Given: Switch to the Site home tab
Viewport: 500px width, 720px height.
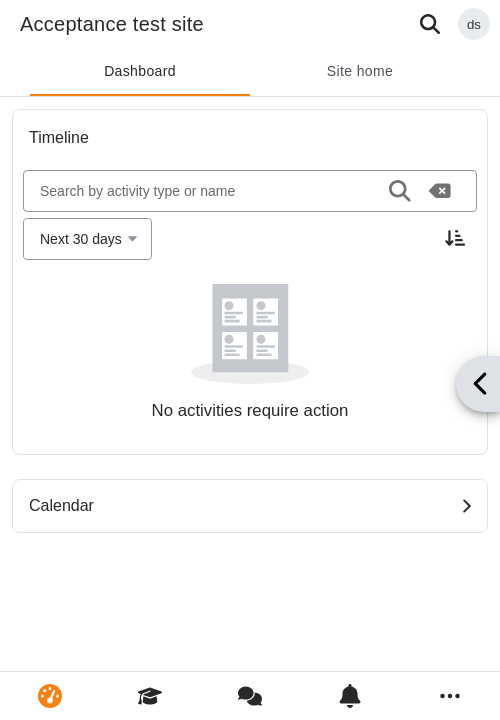Looking at the screenshot, I should pos(360,71).
